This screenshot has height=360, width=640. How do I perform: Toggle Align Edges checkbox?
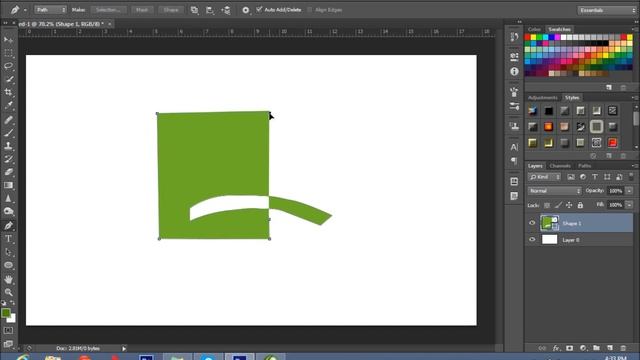309,10
